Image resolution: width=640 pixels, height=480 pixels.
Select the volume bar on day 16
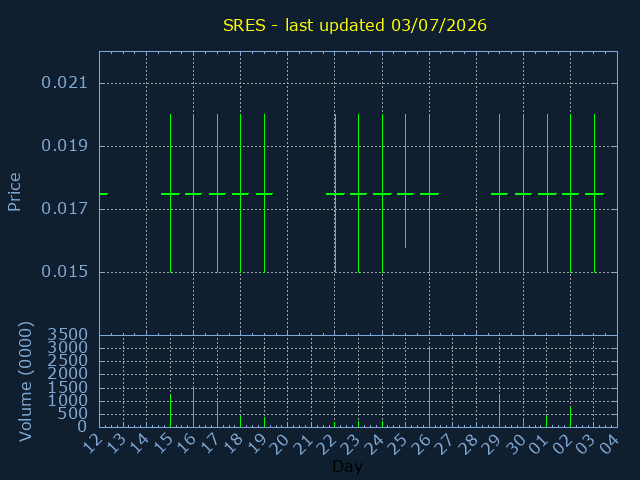(x=193, y=407)
